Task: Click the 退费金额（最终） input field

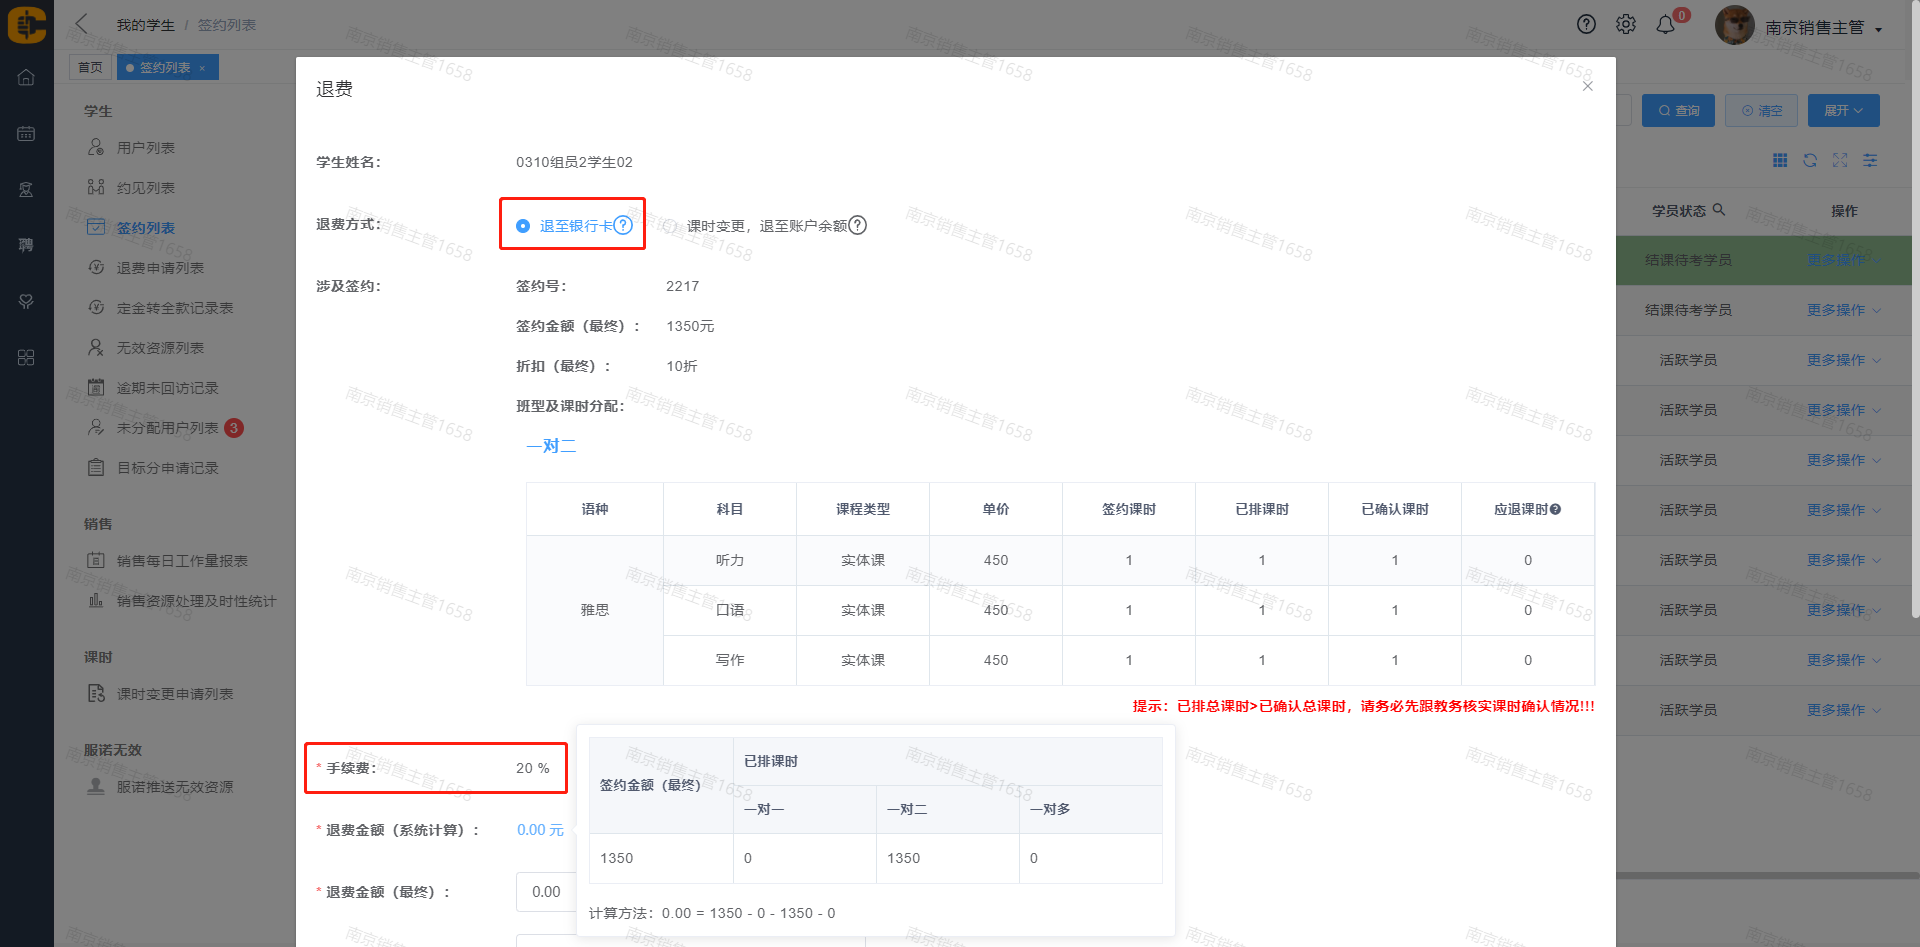Action: pos(546,892)
